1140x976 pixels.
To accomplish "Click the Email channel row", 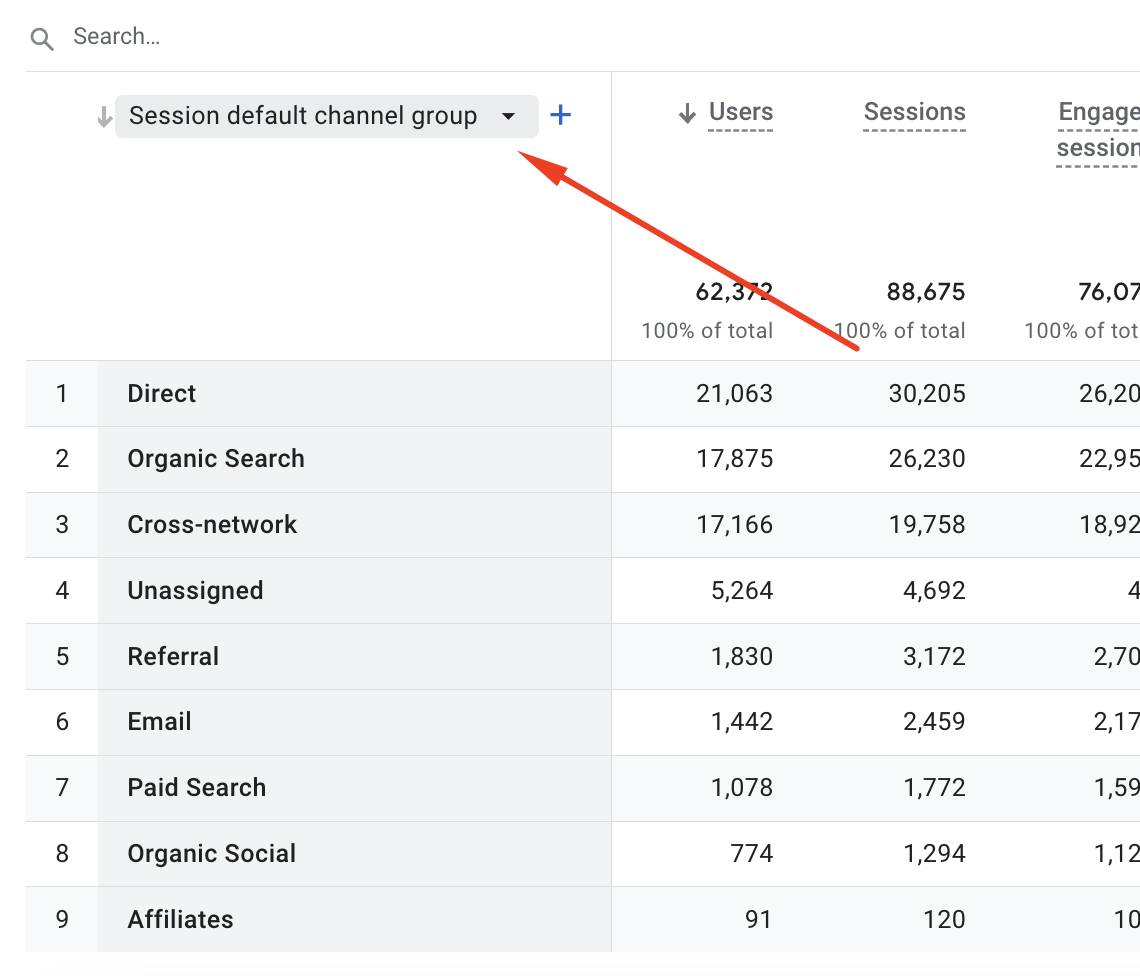I will click(x=159, y=722).
